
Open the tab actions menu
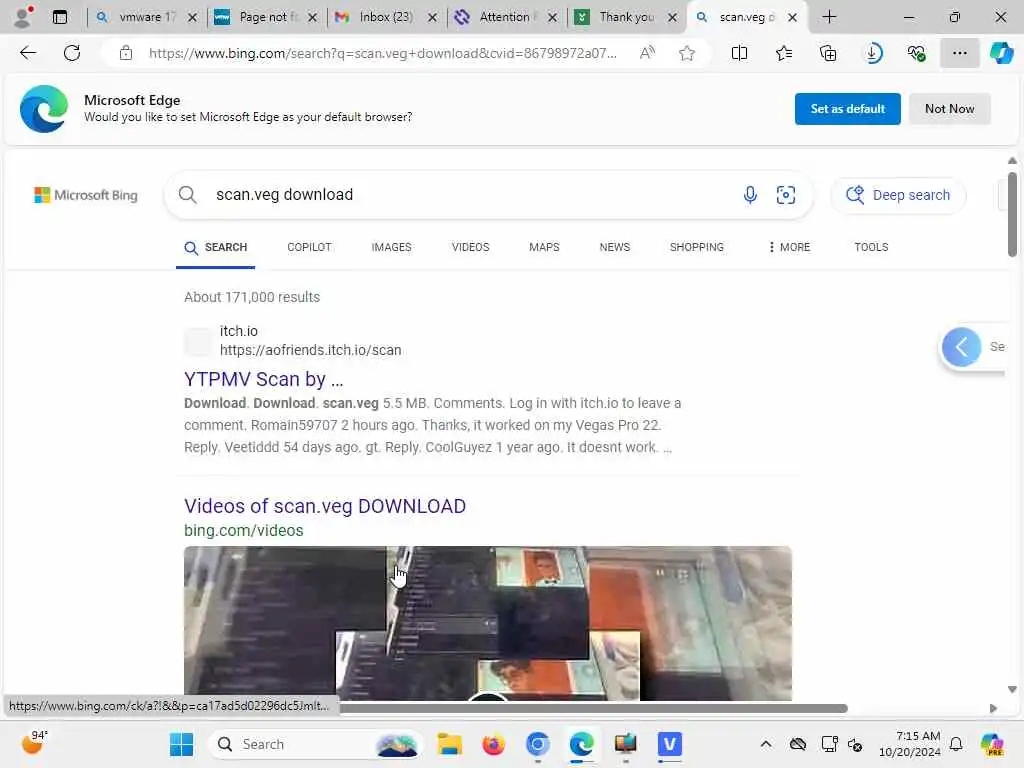click(x=60, y=17)
